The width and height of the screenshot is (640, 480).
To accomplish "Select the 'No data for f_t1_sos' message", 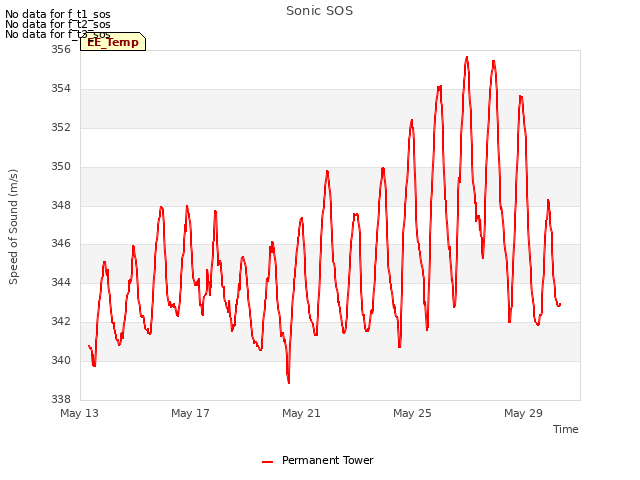I will tap(58, 14).
